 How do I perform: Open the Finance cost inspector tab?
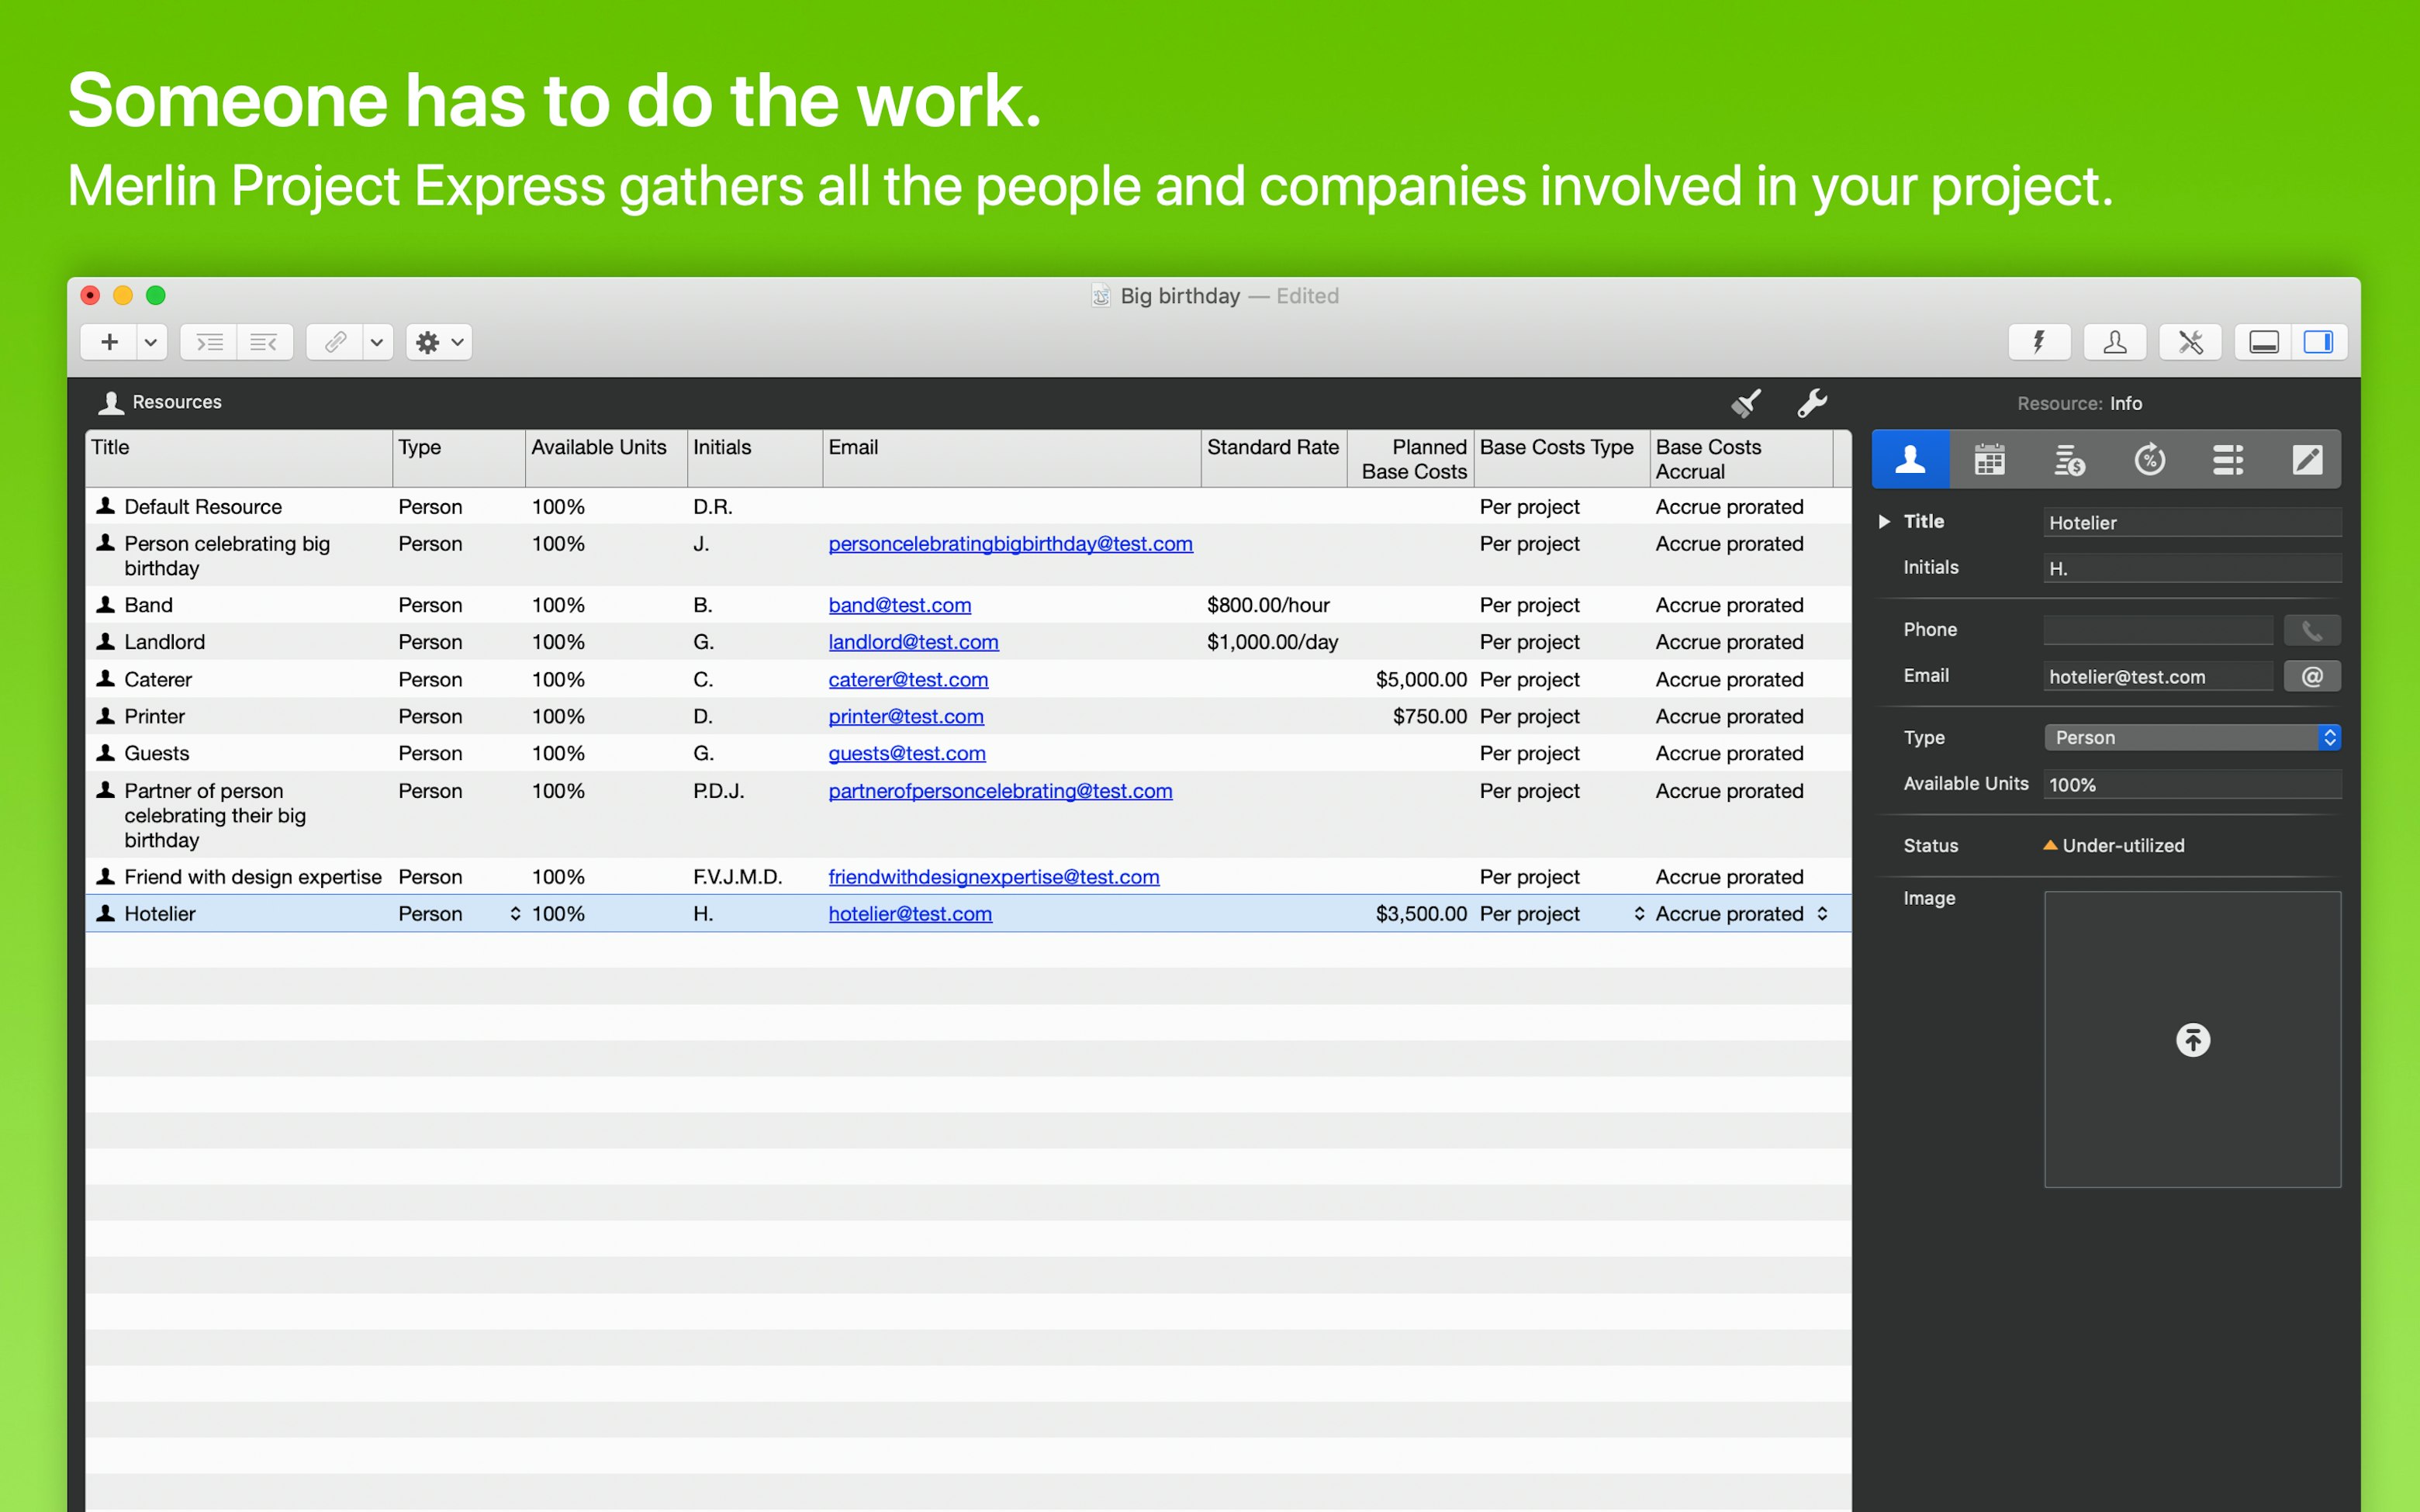(2070, 459)
